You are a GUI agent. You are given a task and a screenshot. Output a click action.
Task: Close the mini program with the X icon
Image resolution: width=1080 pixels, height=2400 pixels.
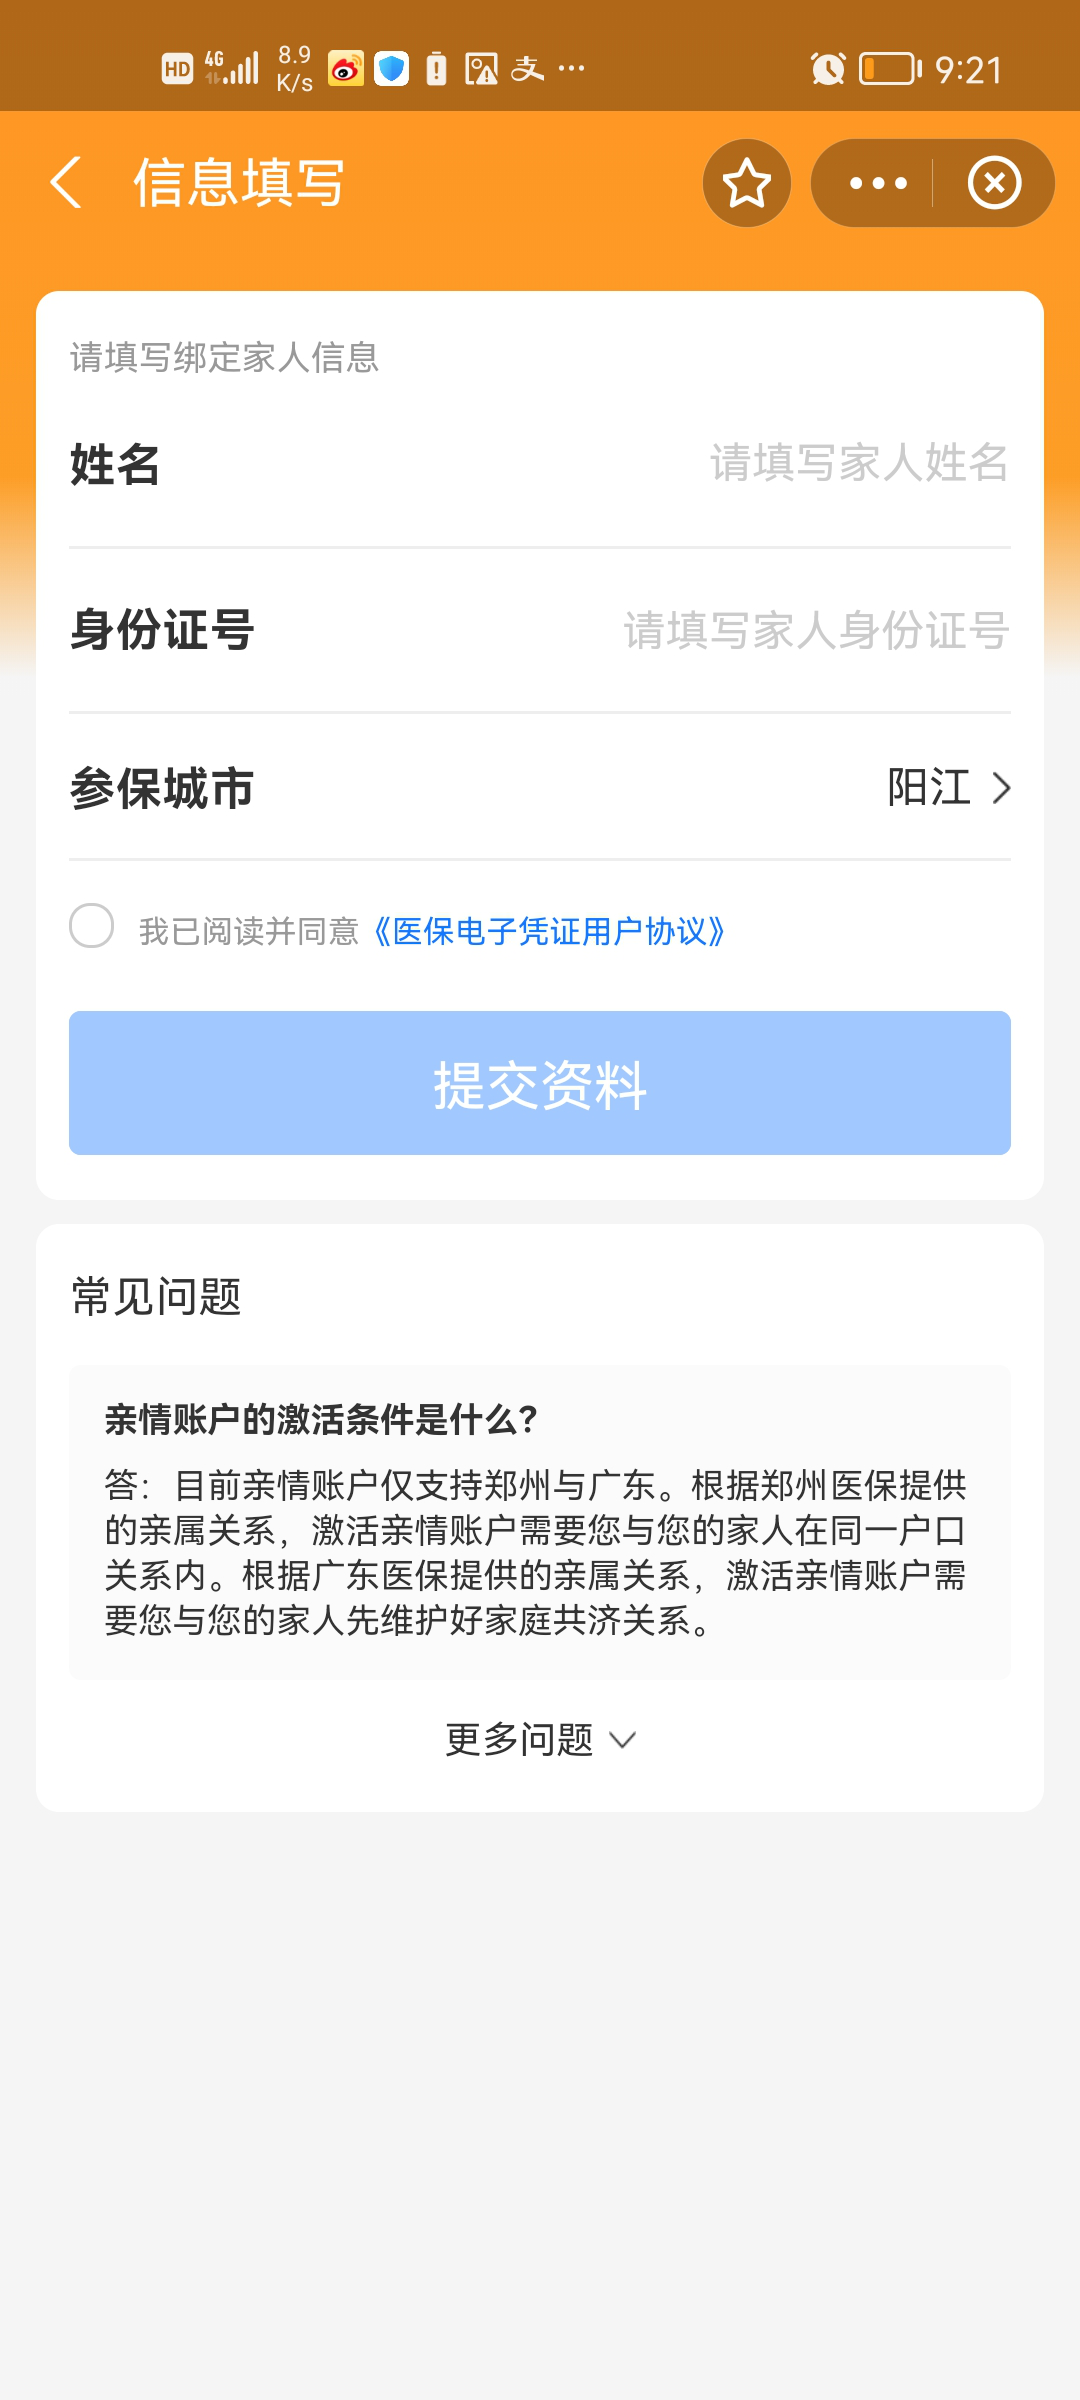point(994,183)
